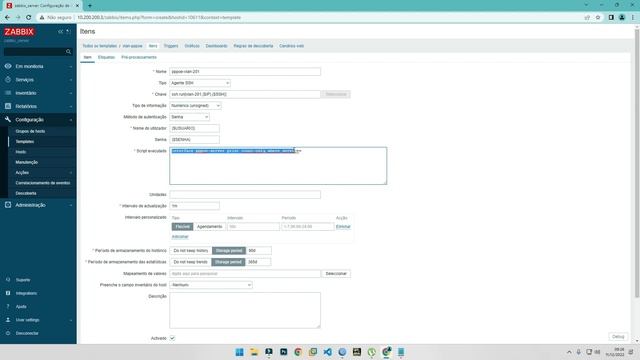Click the Intervalo de actualização field
The image size is (640, 360).
pos(194,206)
